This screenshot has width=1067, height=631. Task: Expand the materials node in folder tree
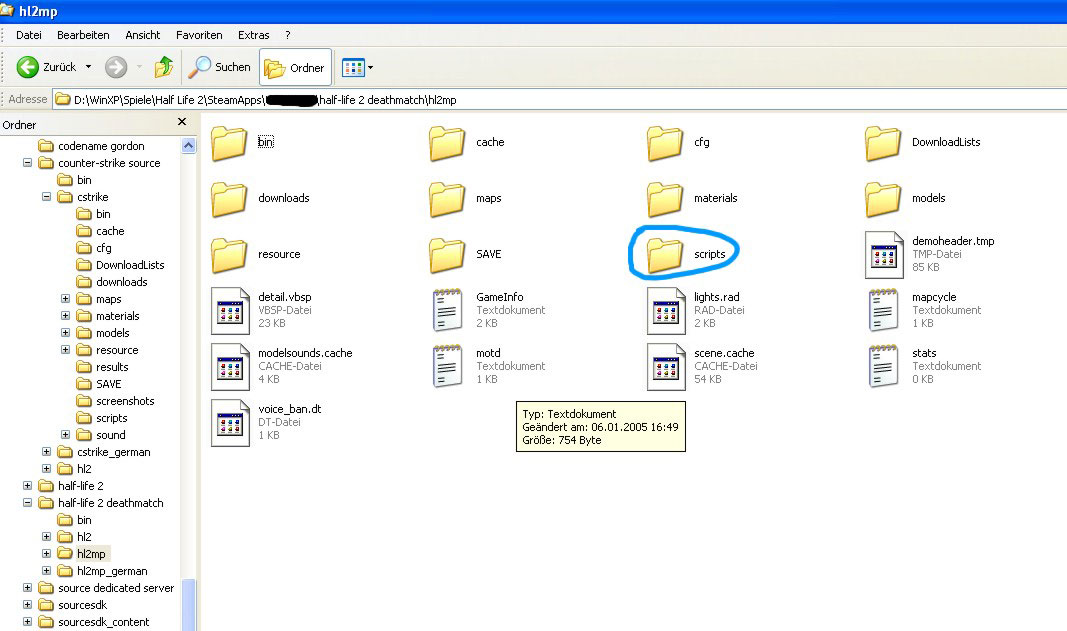click(65, 316)
